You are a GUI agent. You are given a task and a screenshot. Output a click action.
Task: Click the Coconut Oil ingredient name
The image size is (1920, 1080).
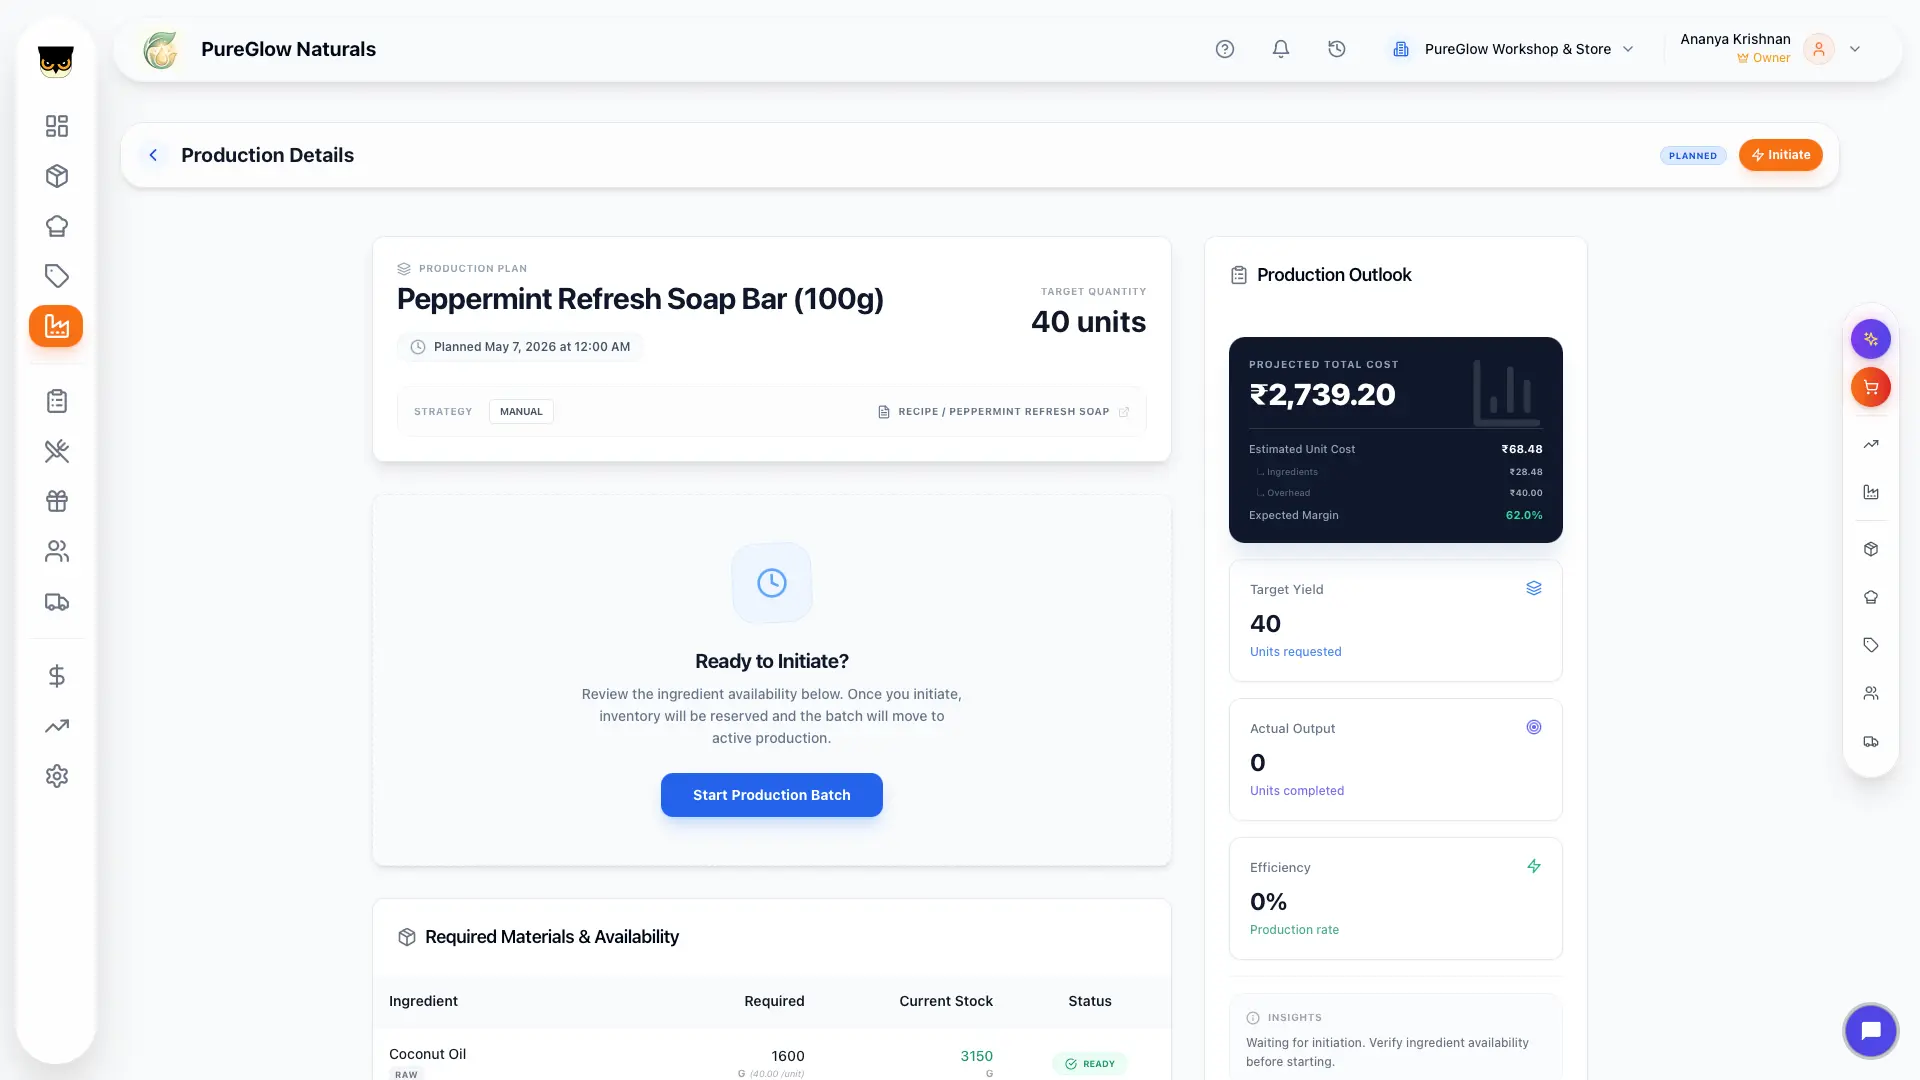coord(427,1054)
